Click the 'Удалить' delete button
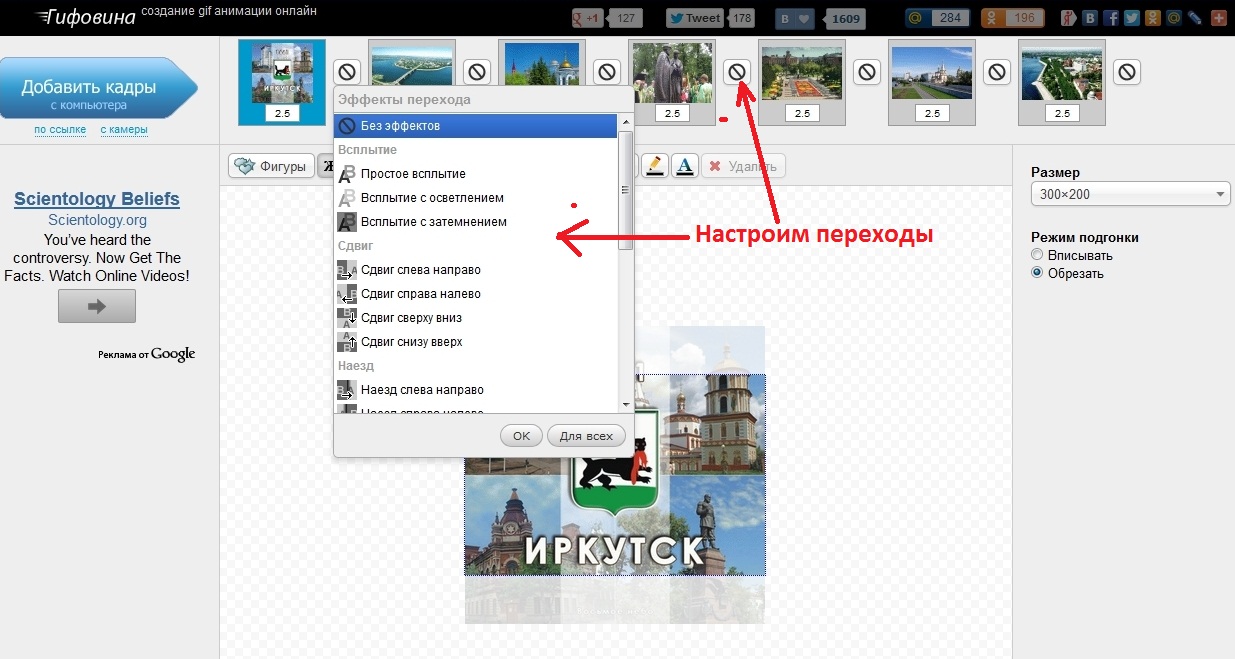 click(x=743, y=166)
